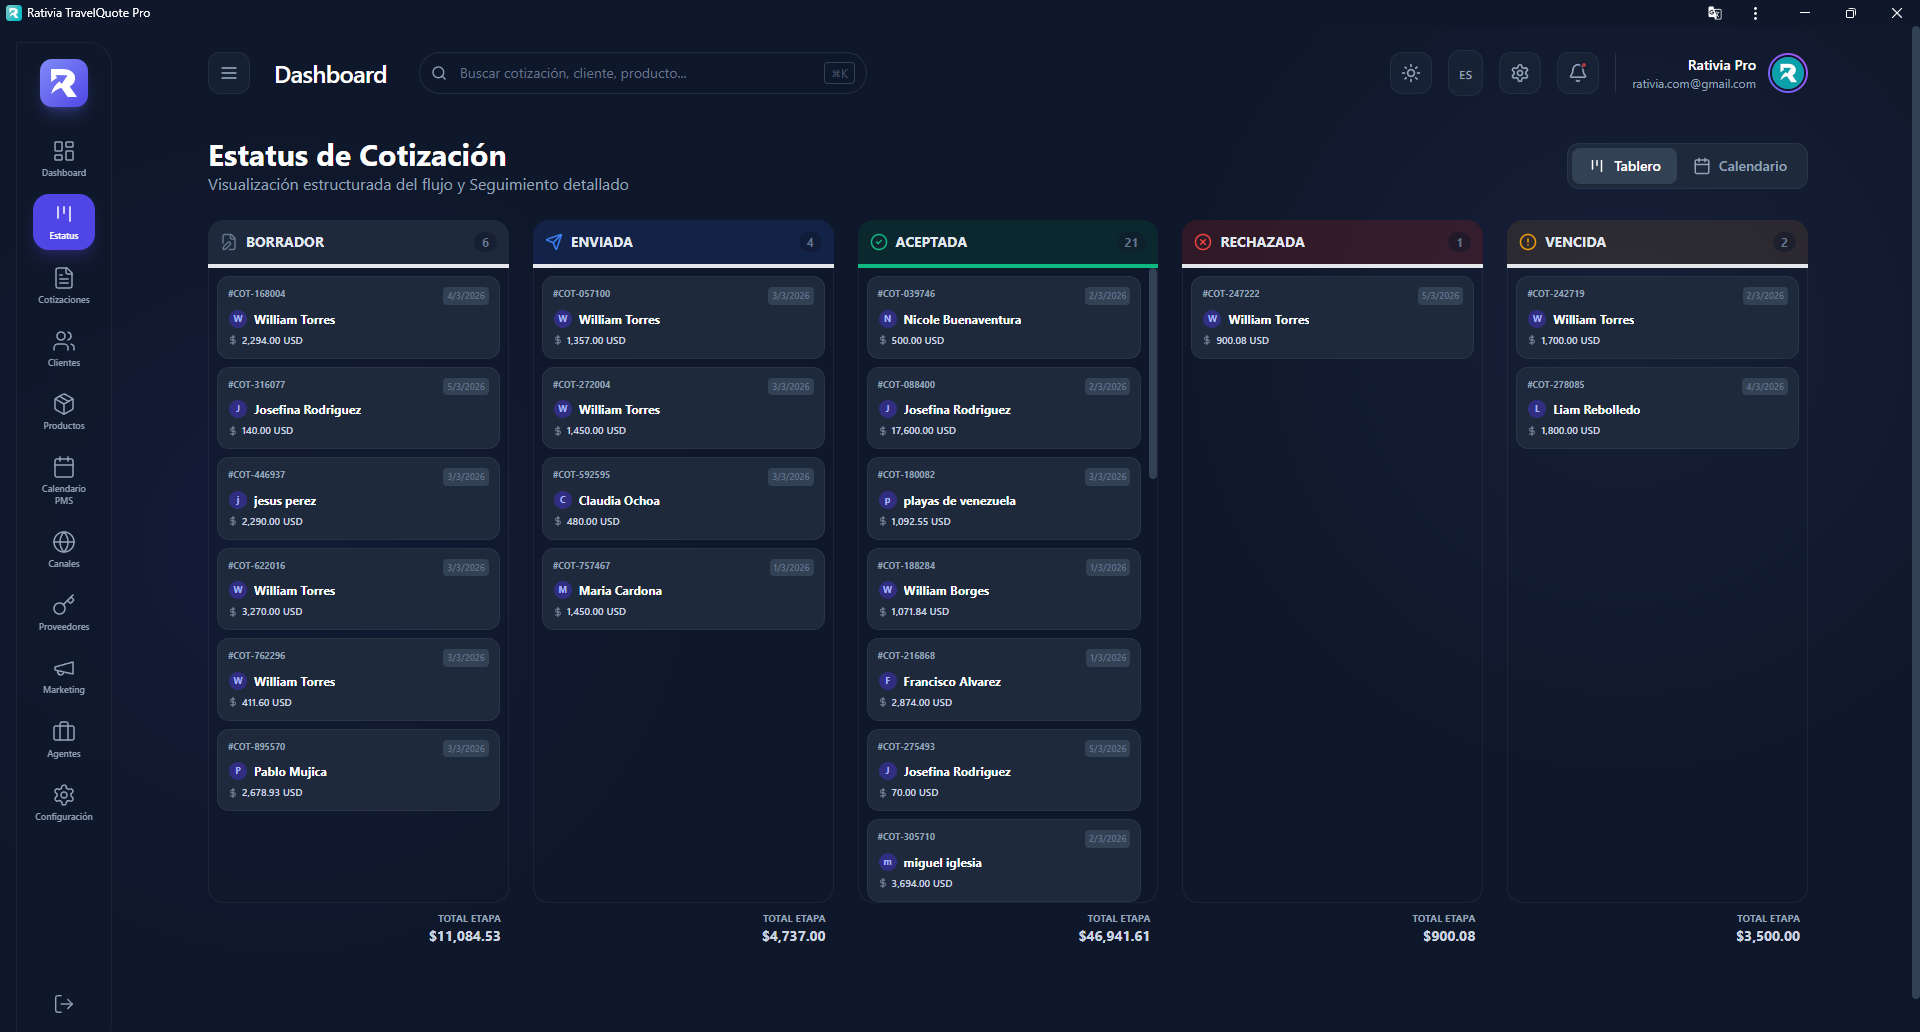Switch language with ES button
Viewport: 1920px width, 1032px height.
(x=1465, y=74)
